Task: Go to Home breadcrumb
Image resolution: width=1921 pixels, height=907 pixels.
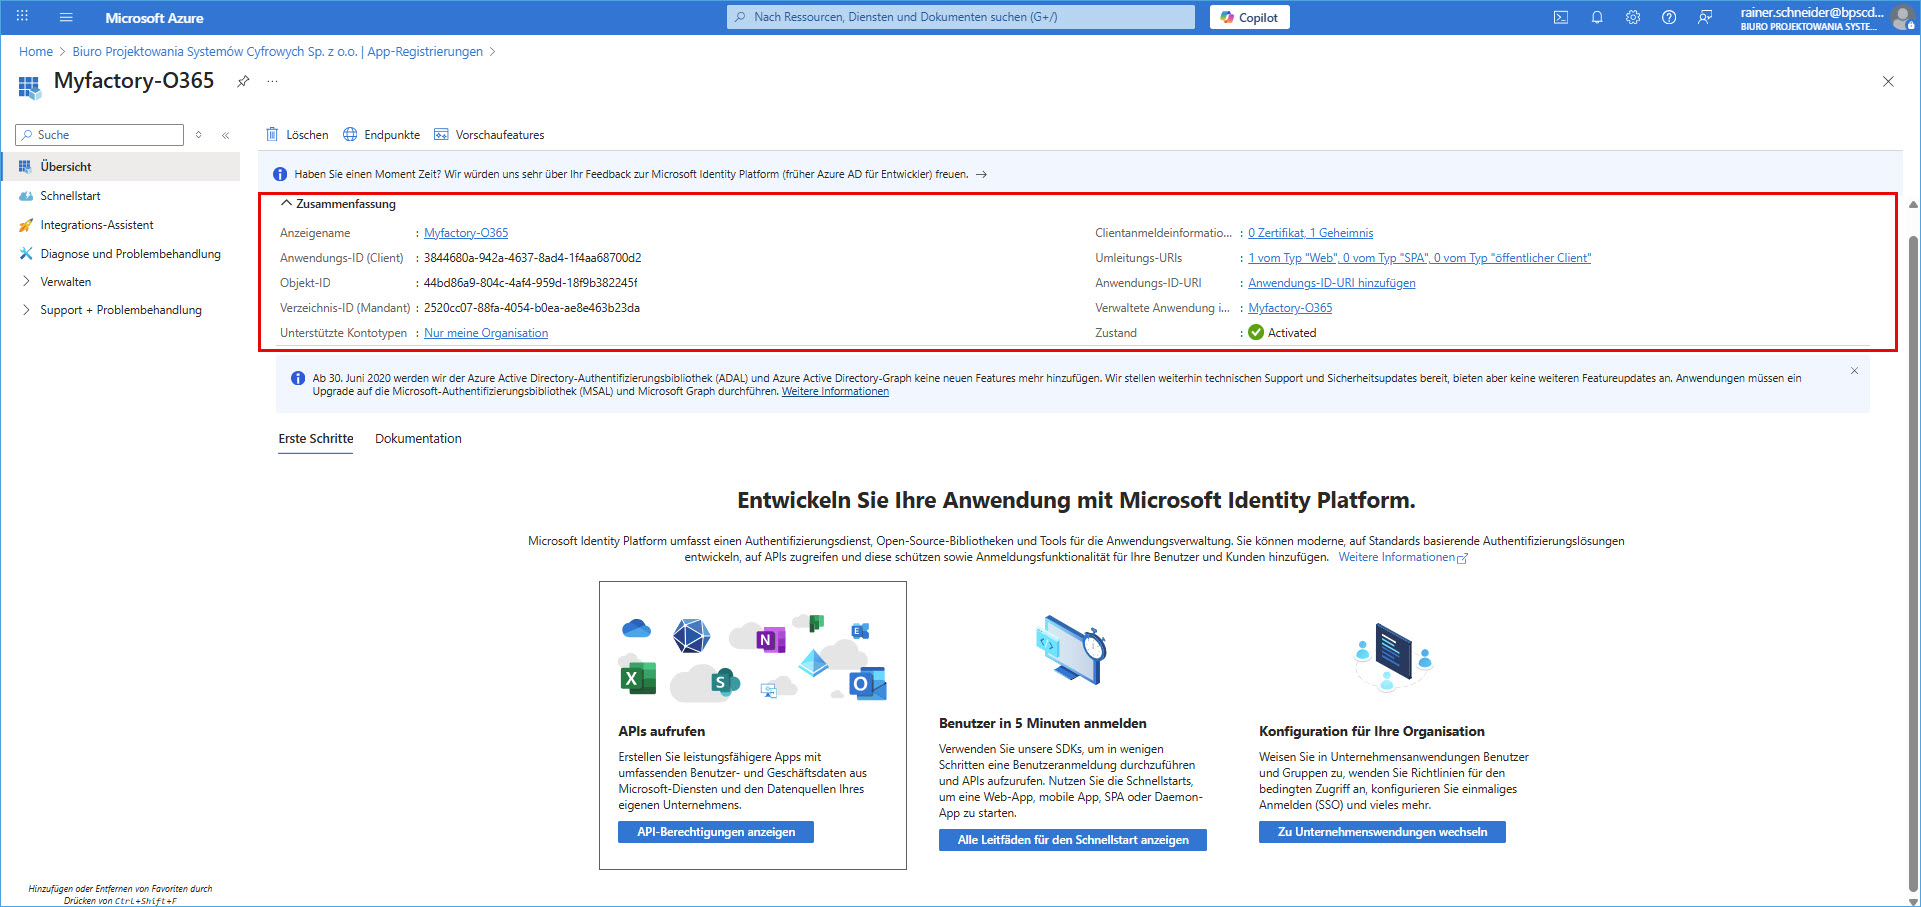Action: (x=36, y=52)
